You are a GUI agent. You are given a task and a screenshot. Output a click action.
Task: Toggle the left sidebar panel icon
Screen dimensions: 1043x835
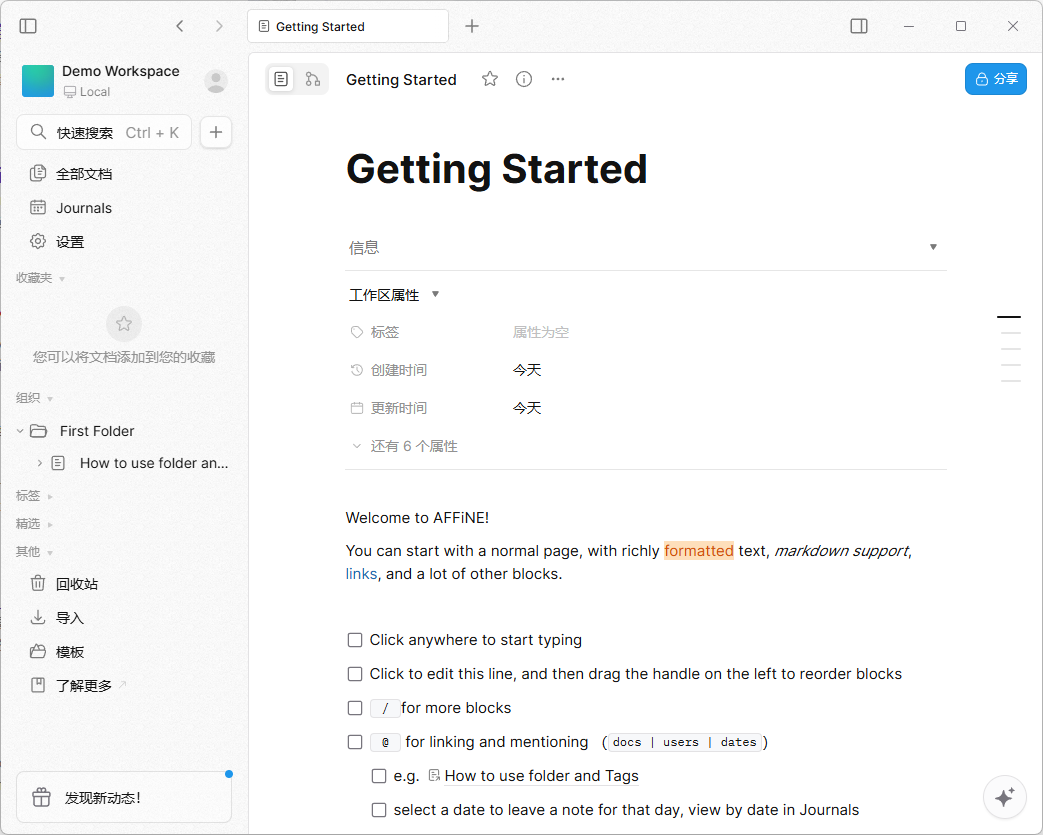[28, 26]
